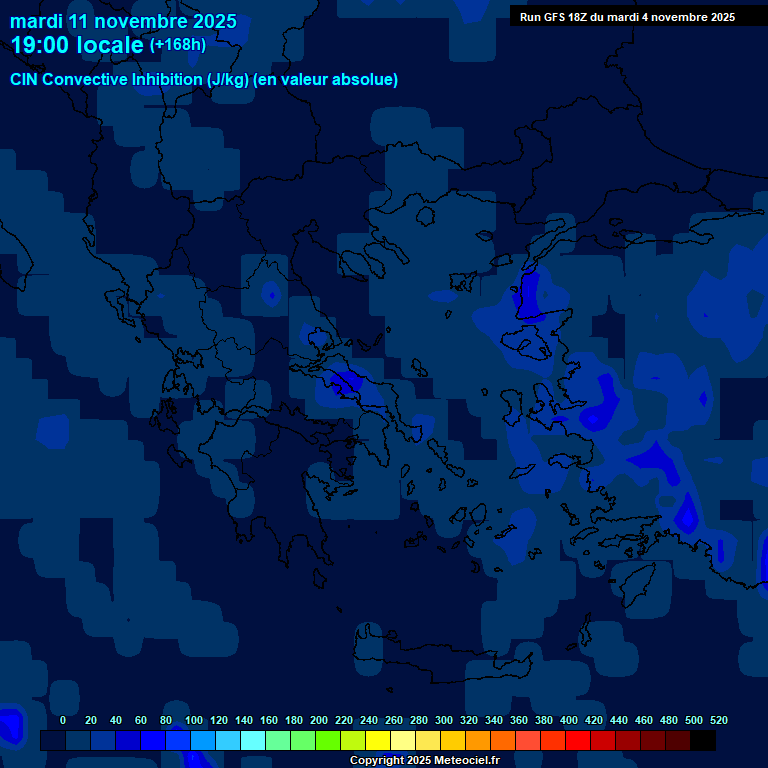This screenshot has height=768, width=768.
Task: Pick the bright green swatch between 200 and 220
Action: click(x=328, y=740)
